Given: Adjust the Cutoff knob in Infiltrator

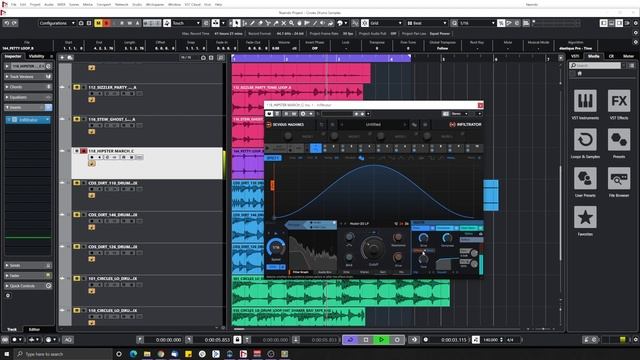Looking at the screenshot, I should pyautogui.click(x=373, y=249).
